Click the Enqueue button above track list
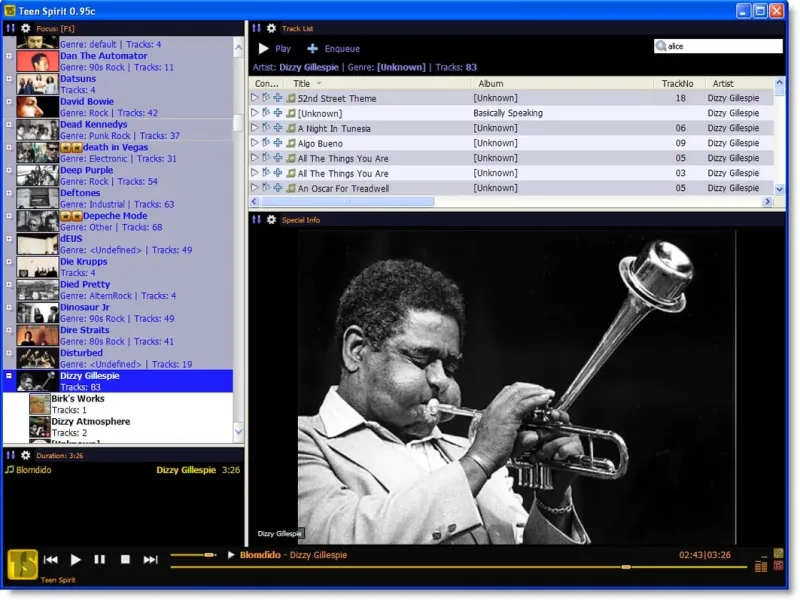This screenshot has height=600, width=800. [333, 48]
